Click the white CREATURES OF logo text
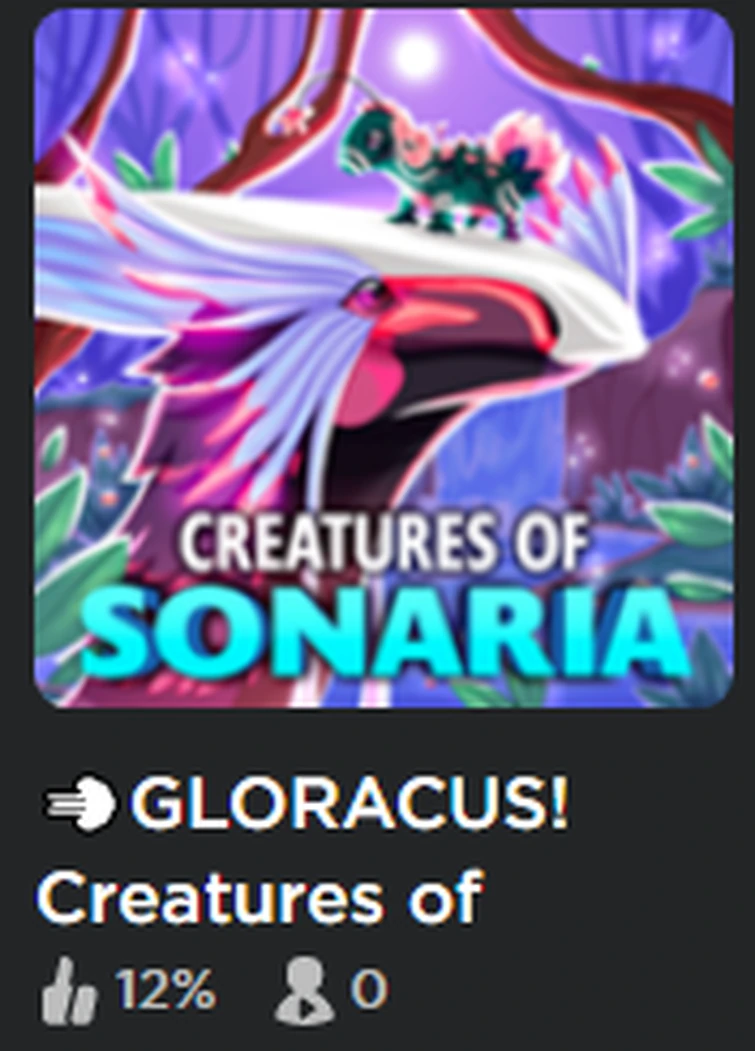 pos(385,543)
